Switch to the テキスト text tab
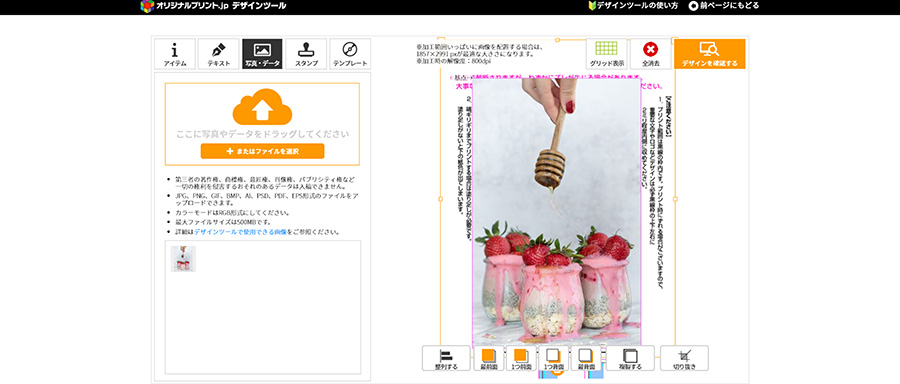900x384 pixels. (219, 54)
